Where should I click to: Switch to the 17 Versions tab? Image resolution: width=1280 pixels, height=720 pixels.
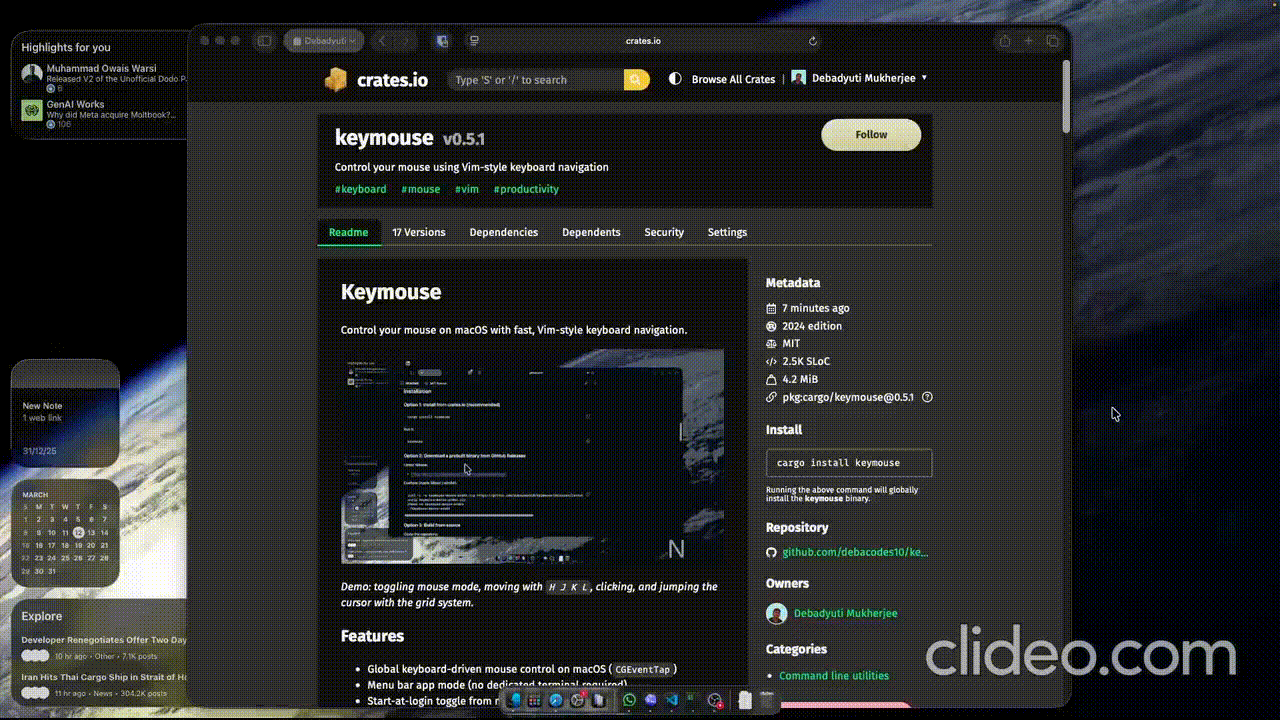[x=418, y=232]
